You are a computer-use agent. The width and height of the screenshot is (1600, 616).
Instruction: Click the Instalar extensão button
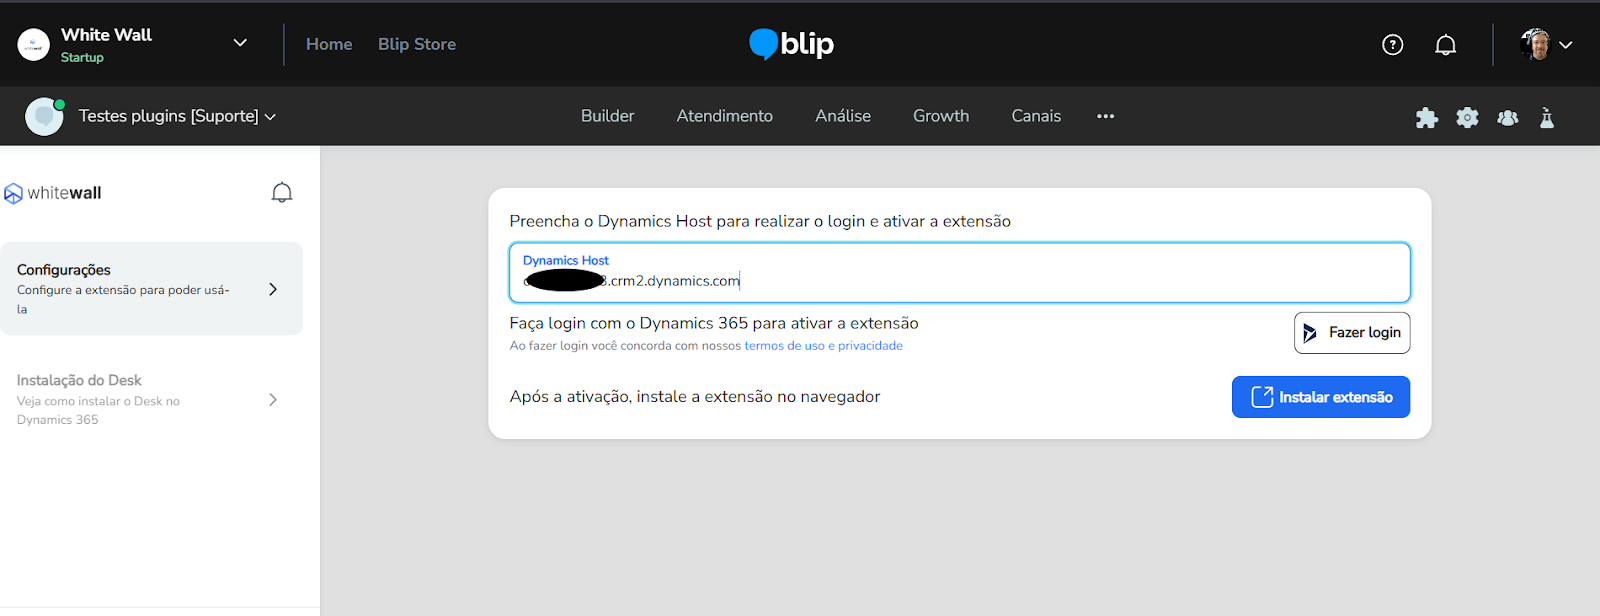[1320, 397]
